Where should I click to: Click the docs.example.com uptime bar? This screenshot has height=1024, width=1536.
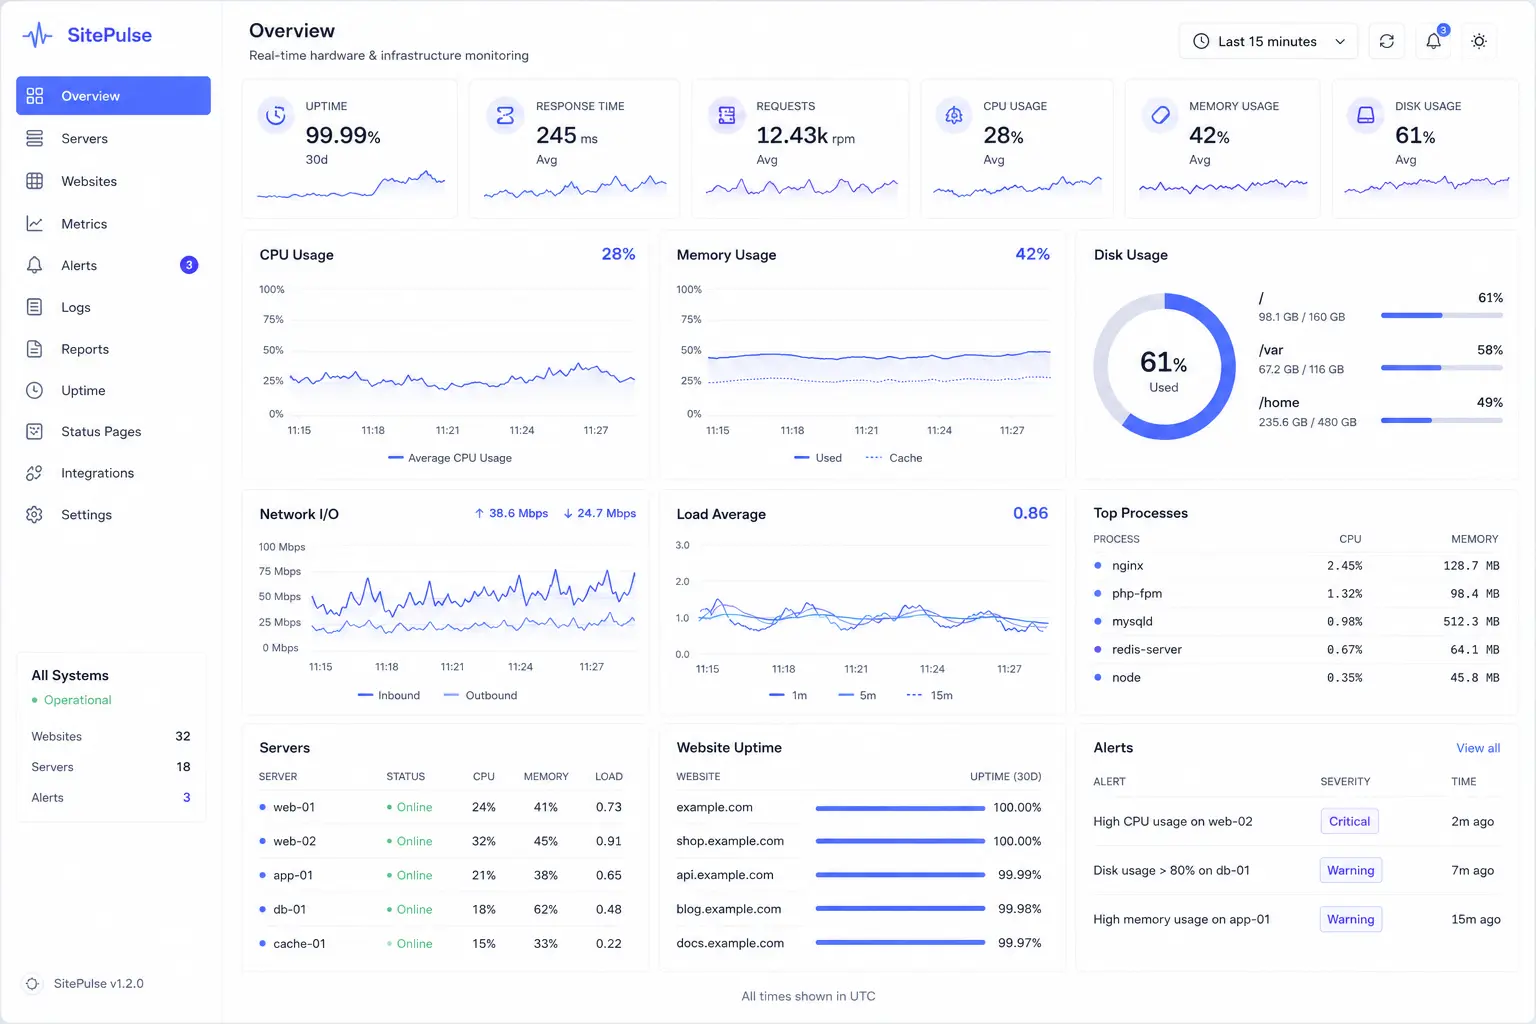pyautogui.click(x=901, y=942)
